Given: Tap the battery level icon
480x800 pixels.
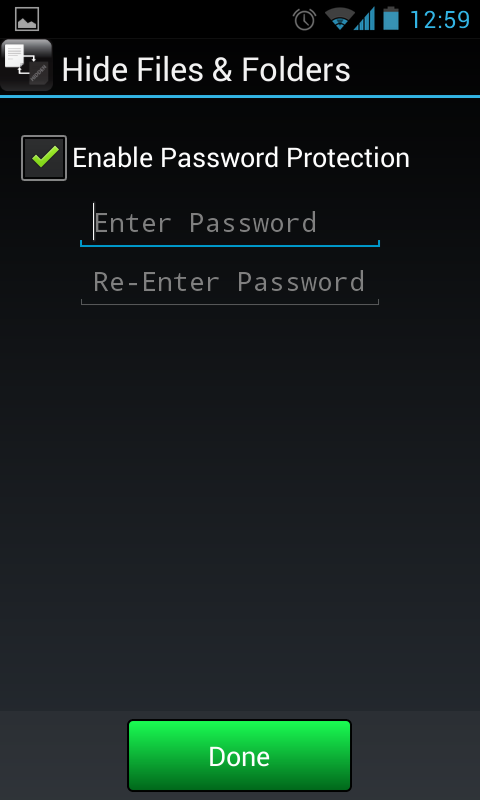Looking at the screenshot, I should click(x=391, y=19).
